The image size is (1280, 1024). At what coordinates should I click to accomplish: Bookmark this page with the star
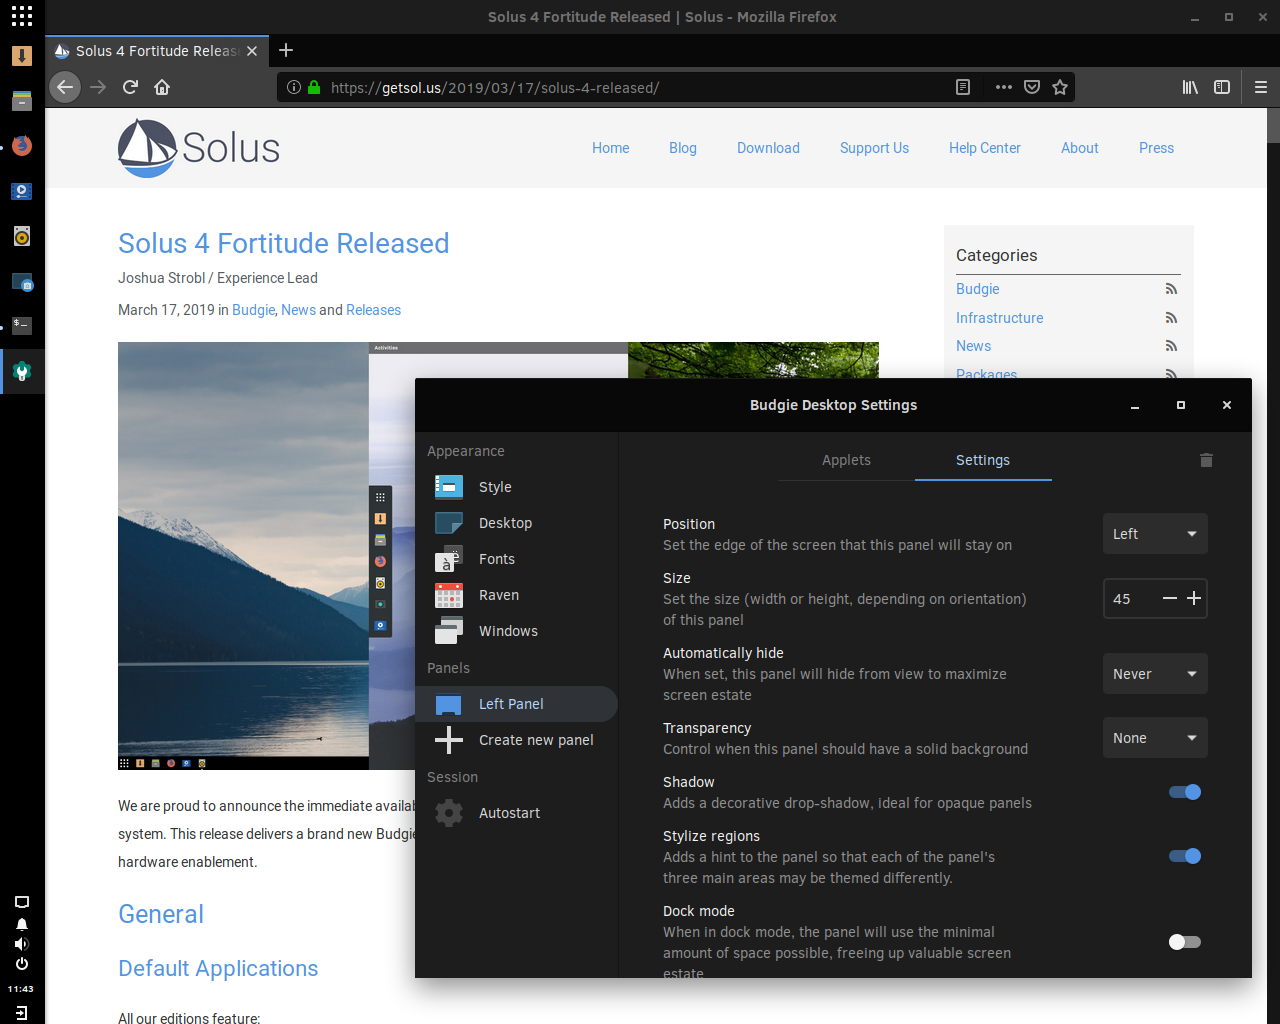tap(1060, 87)
